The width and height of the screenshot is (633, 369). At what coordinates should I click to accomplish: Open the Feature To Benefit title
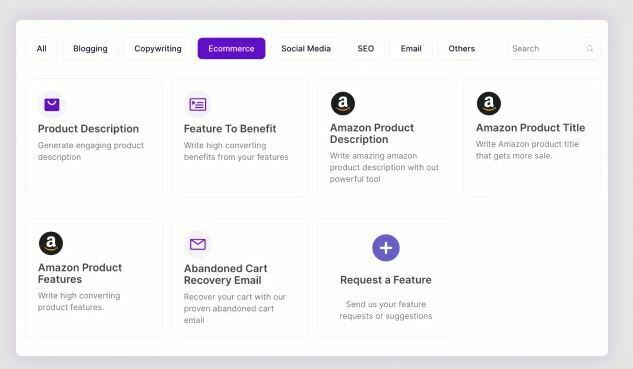(230, 129)
